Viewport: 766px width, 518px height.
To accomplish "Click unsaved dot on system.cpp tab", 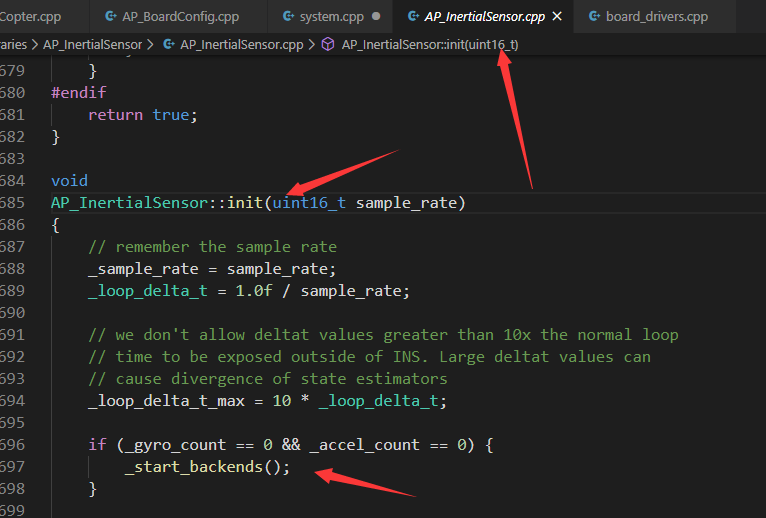I will (376, 16).
